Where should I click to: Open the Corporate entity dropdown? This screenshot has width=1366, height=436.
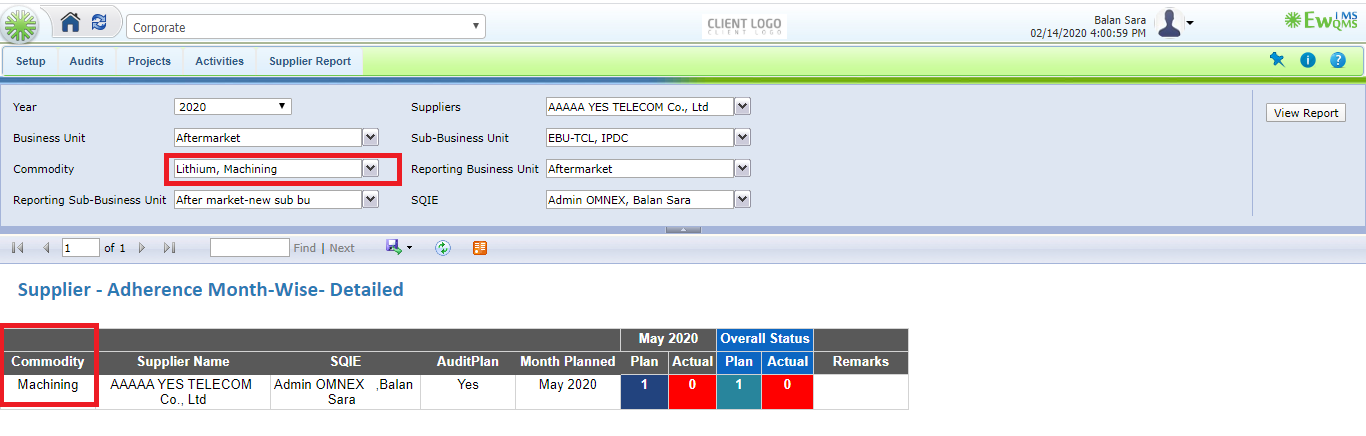point(306,27)
